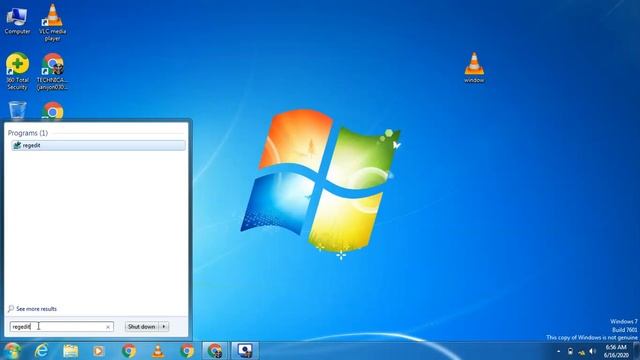Open Internet Explorer from the taskbar
The image size is (640, 360).
pos(41,351)
